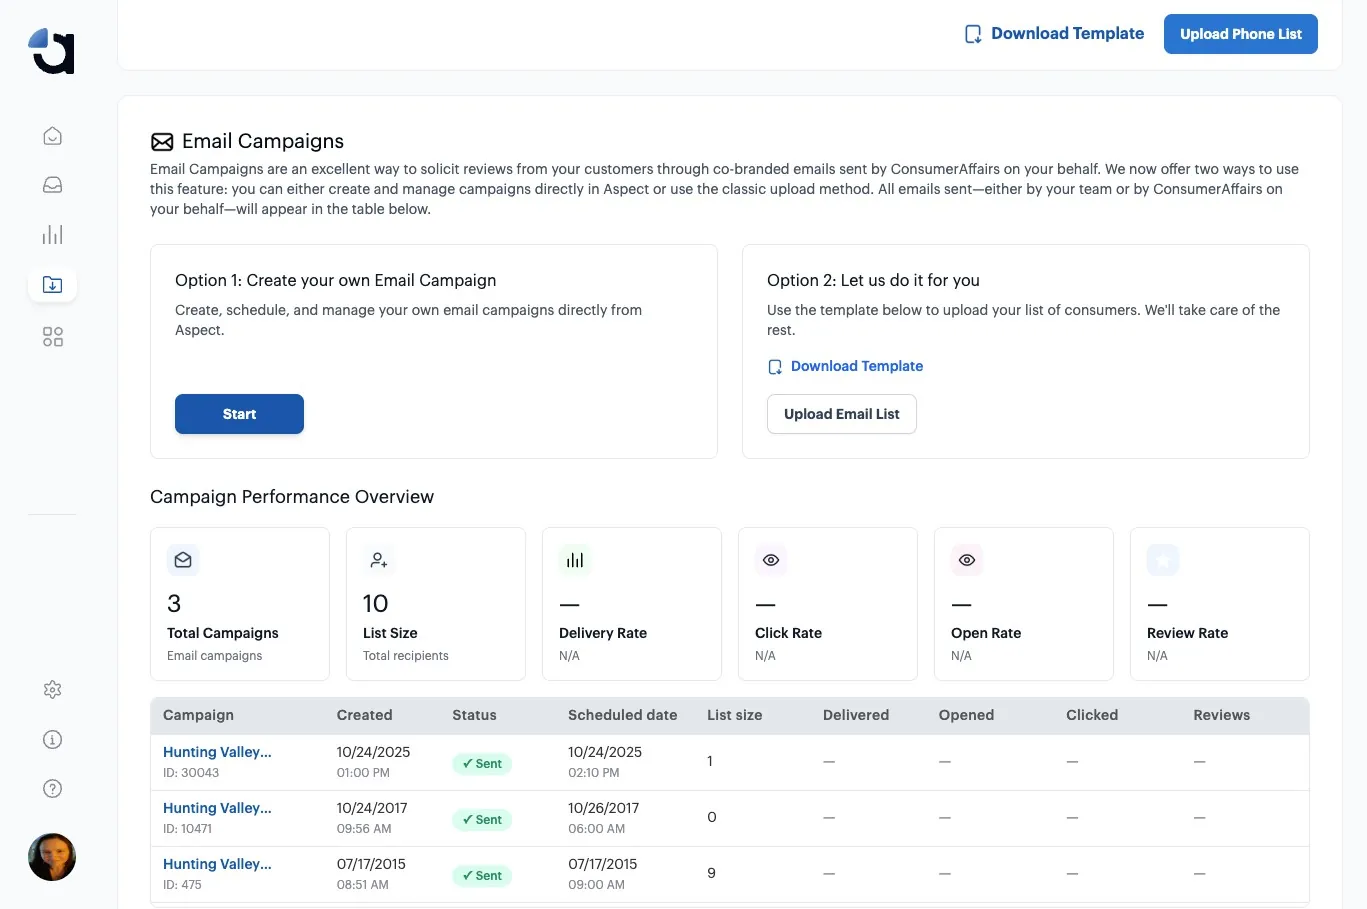The width and height of the screenshot is (1367, 909).
Task: Click Sent status badge for campaign 30043
Action: point(482,764)
